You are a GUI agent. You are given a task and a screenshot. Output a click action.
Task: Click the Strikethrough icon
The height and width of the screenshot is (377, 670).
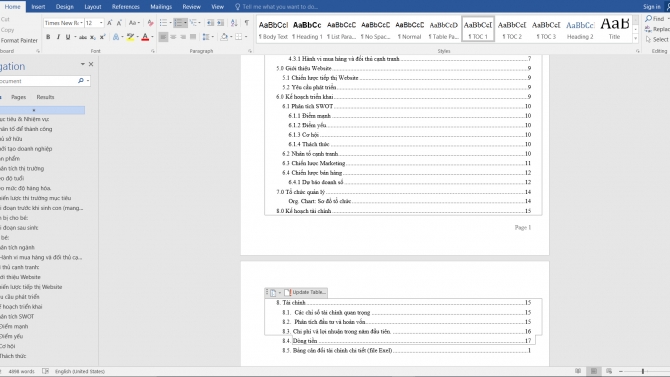pos(83,37)
